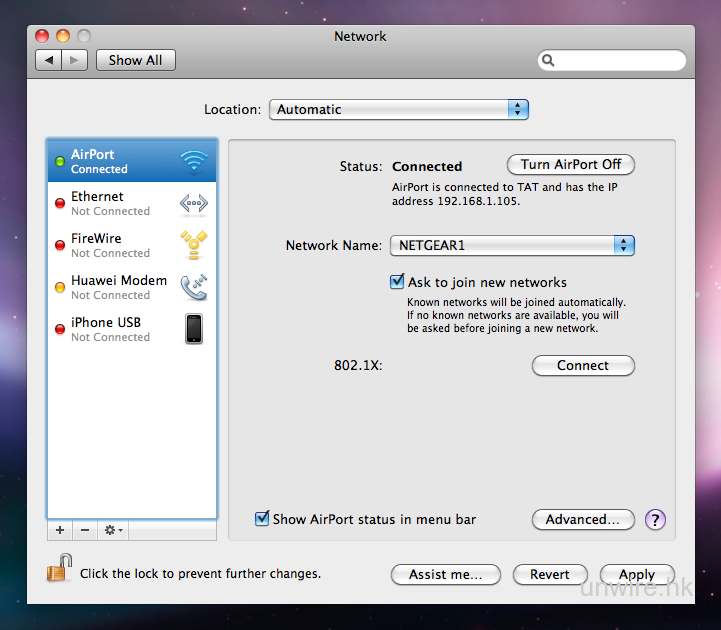The height and width of the screenshot is (630, 721).
Task: Remove selected service with minus button
Action: 85,530
